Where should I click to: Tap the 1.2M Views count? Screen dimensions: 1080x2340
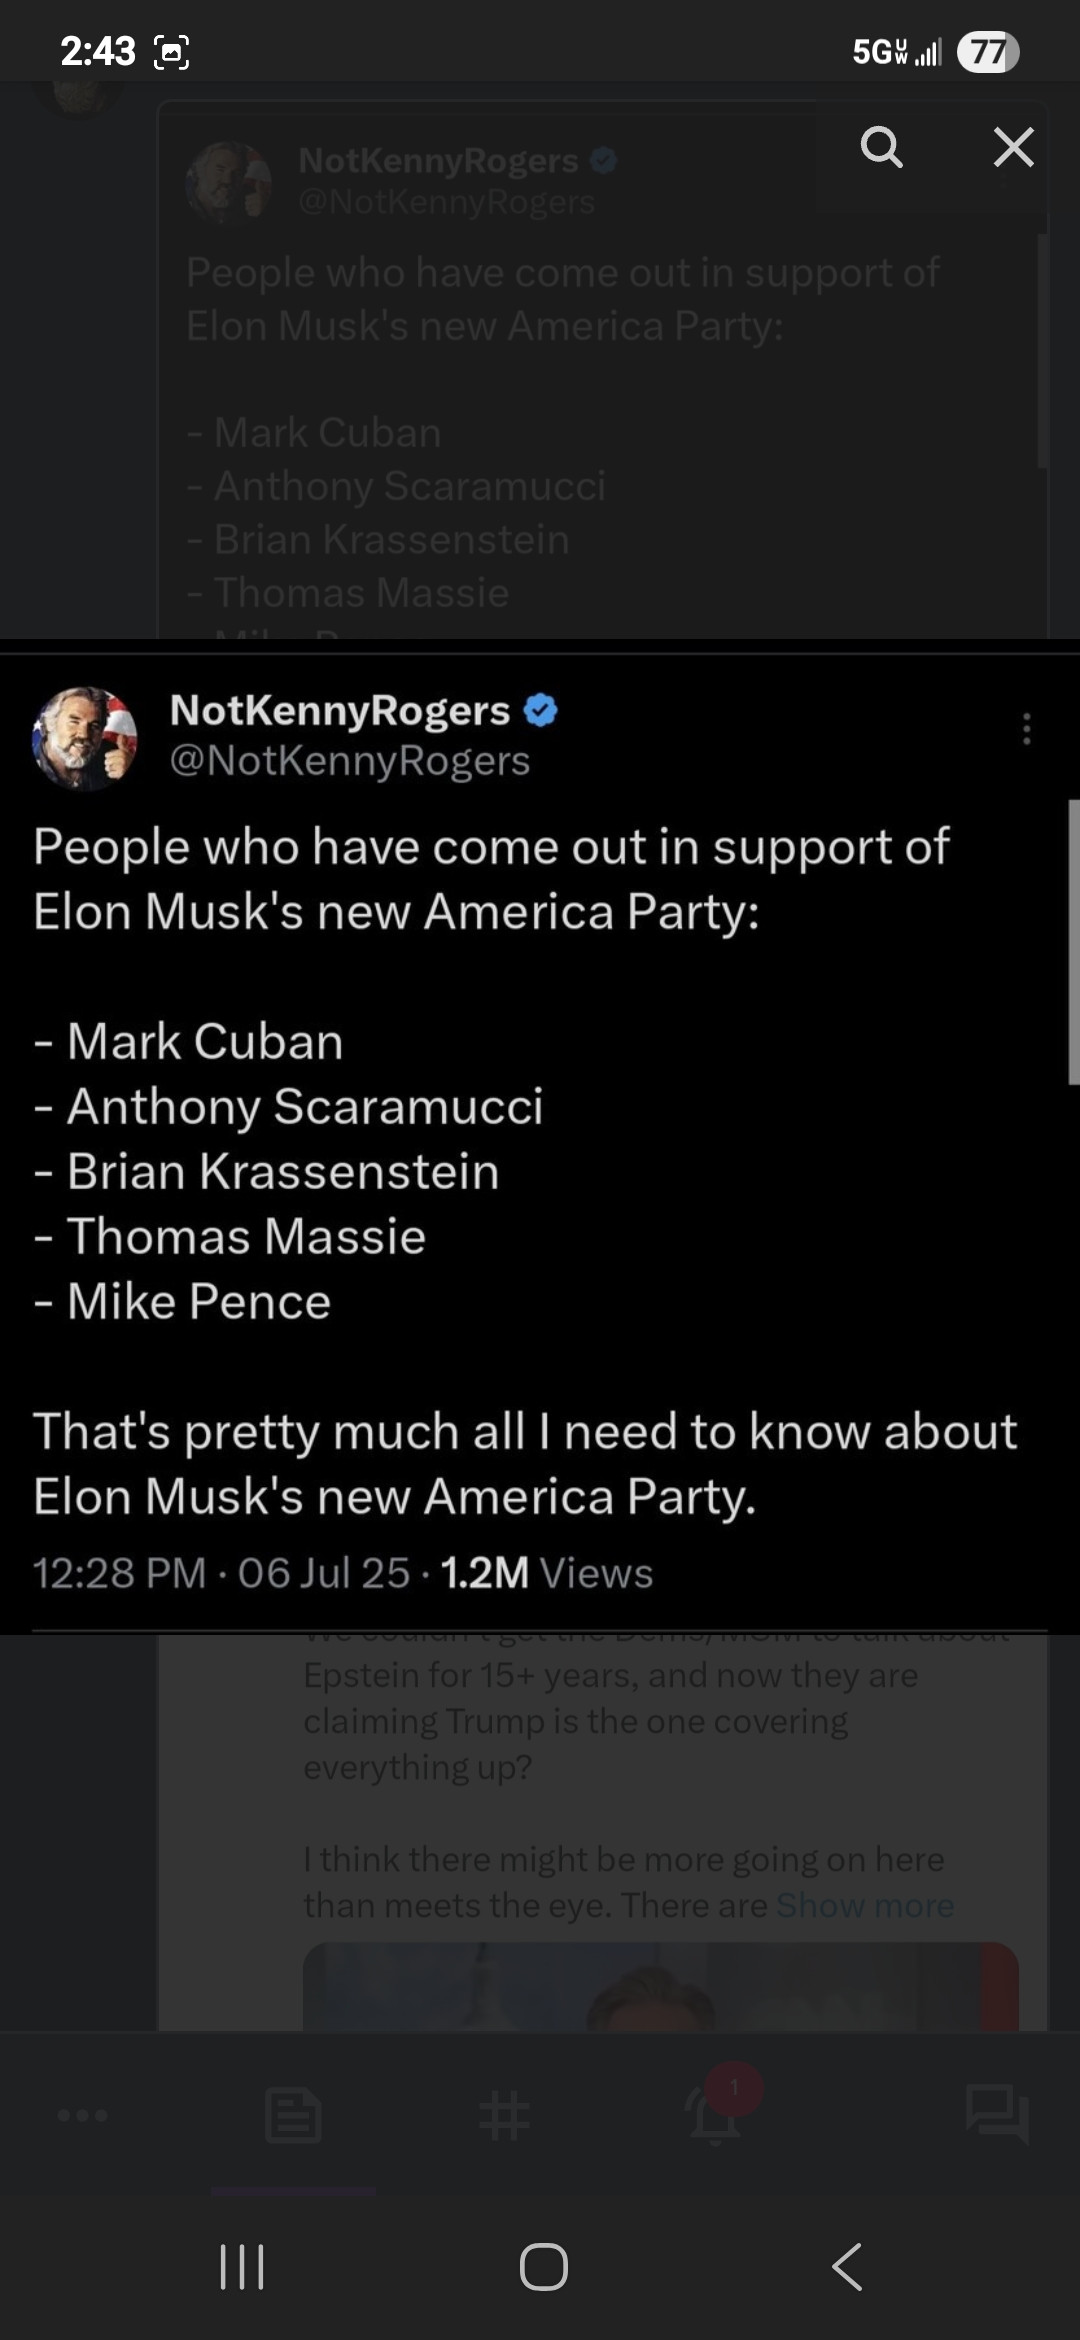click(547, 1573)
